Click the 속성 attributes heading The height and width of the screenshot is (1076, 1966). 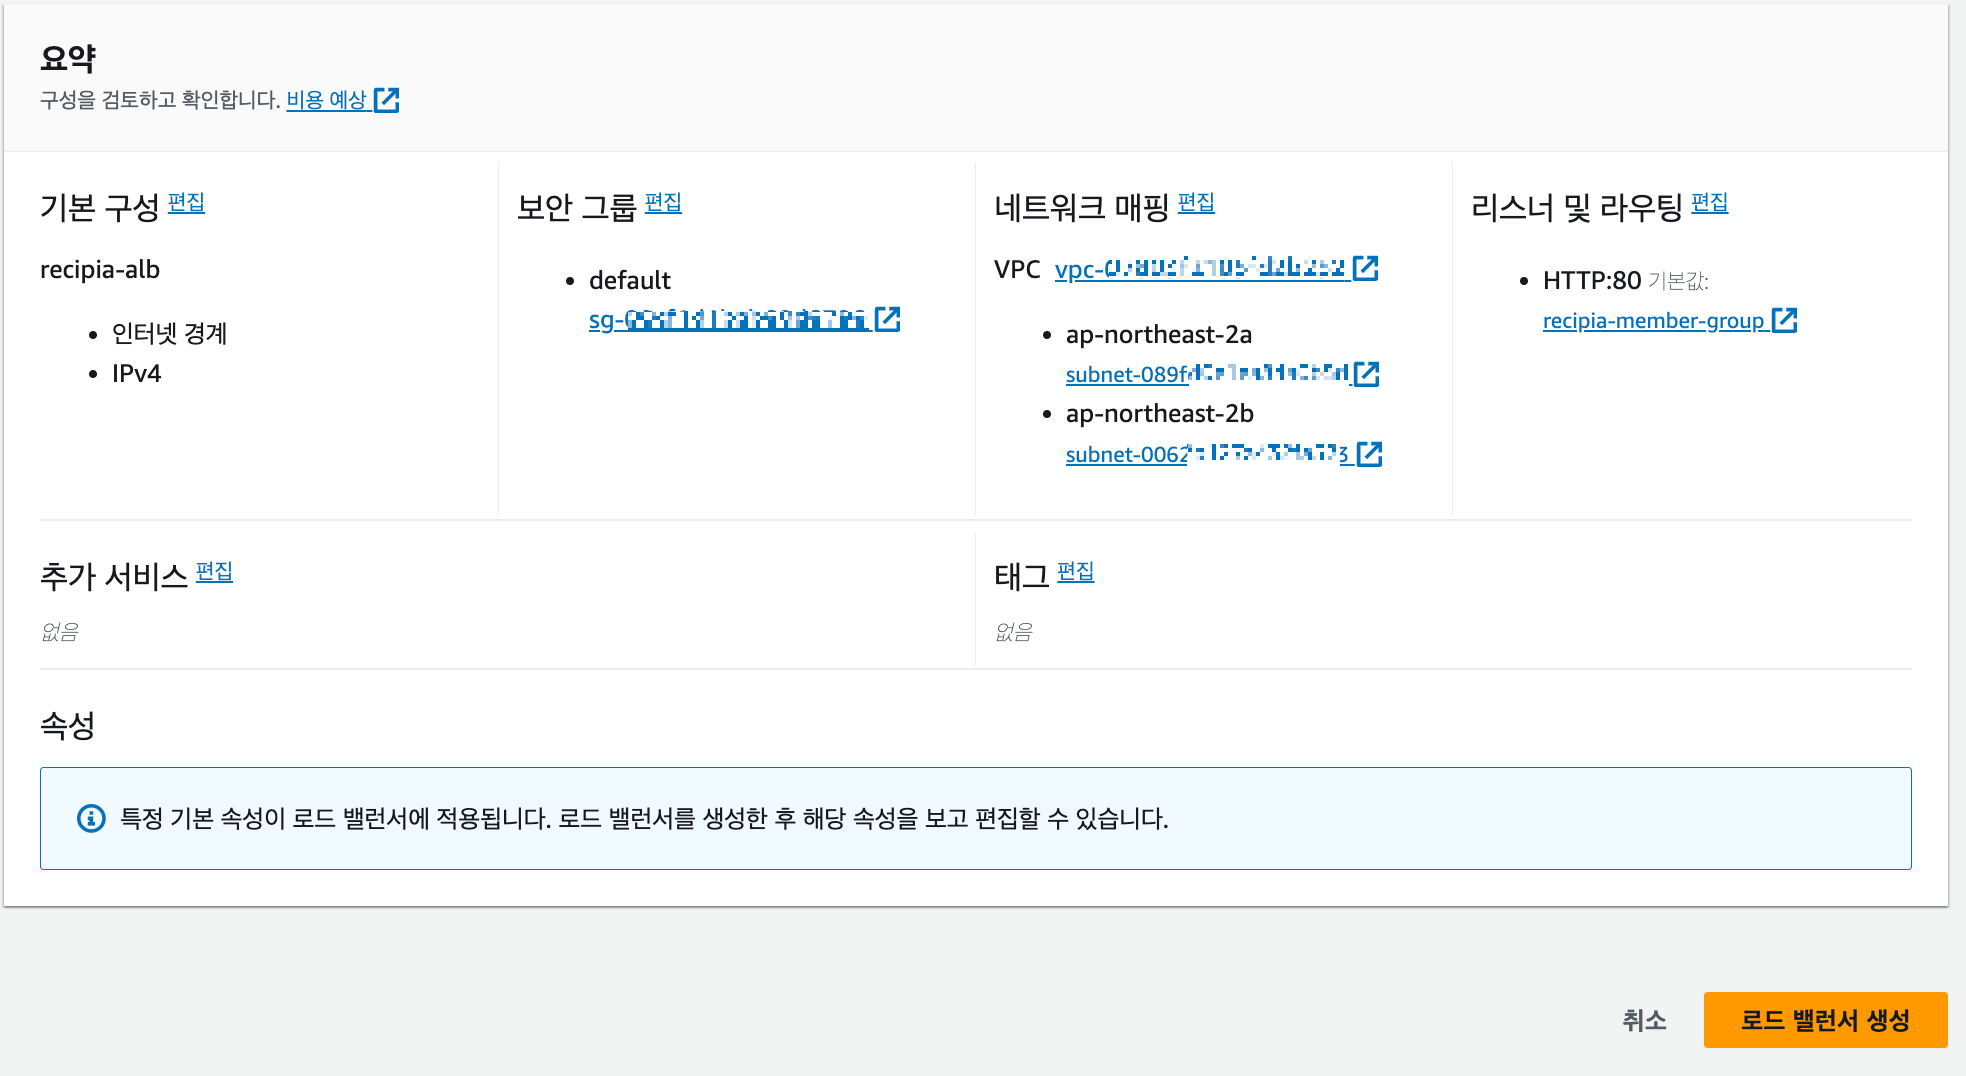(x=68, y=725)
